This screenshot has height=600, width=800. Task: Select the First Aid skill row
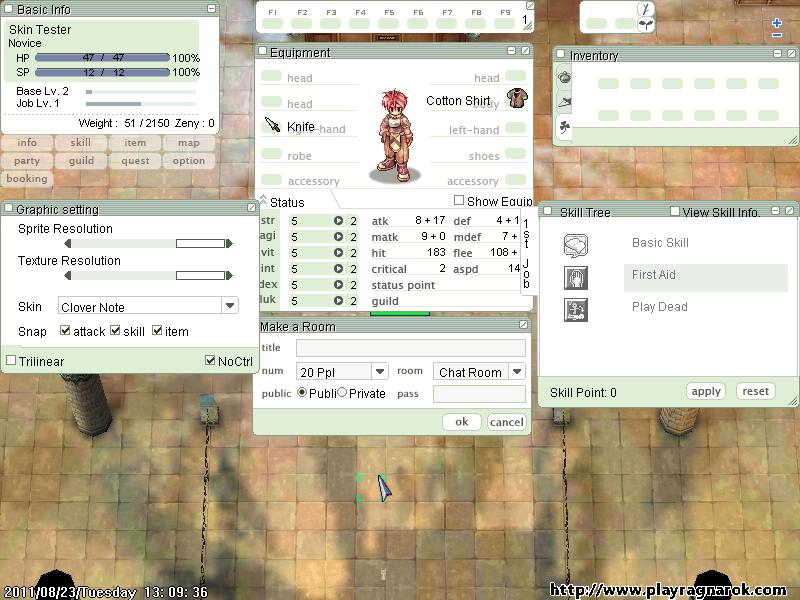coord(706,278)
